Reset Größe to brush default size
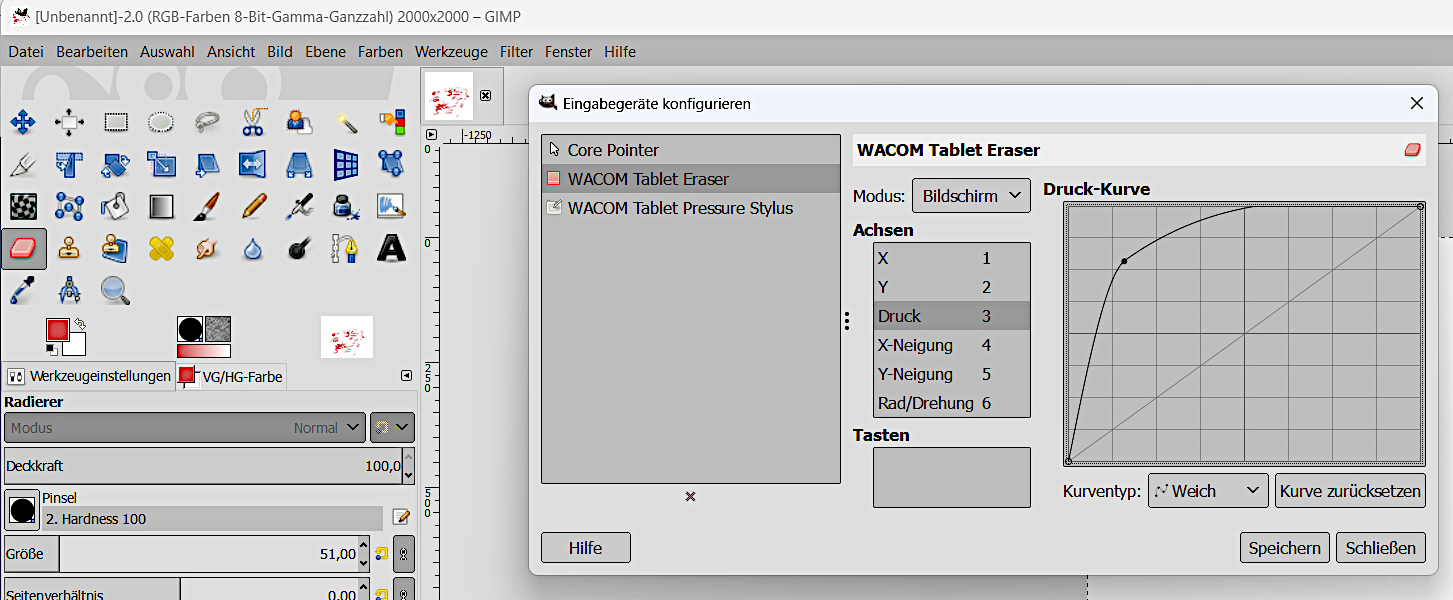This screenshot has height=600, width=1453. [381, 554]
